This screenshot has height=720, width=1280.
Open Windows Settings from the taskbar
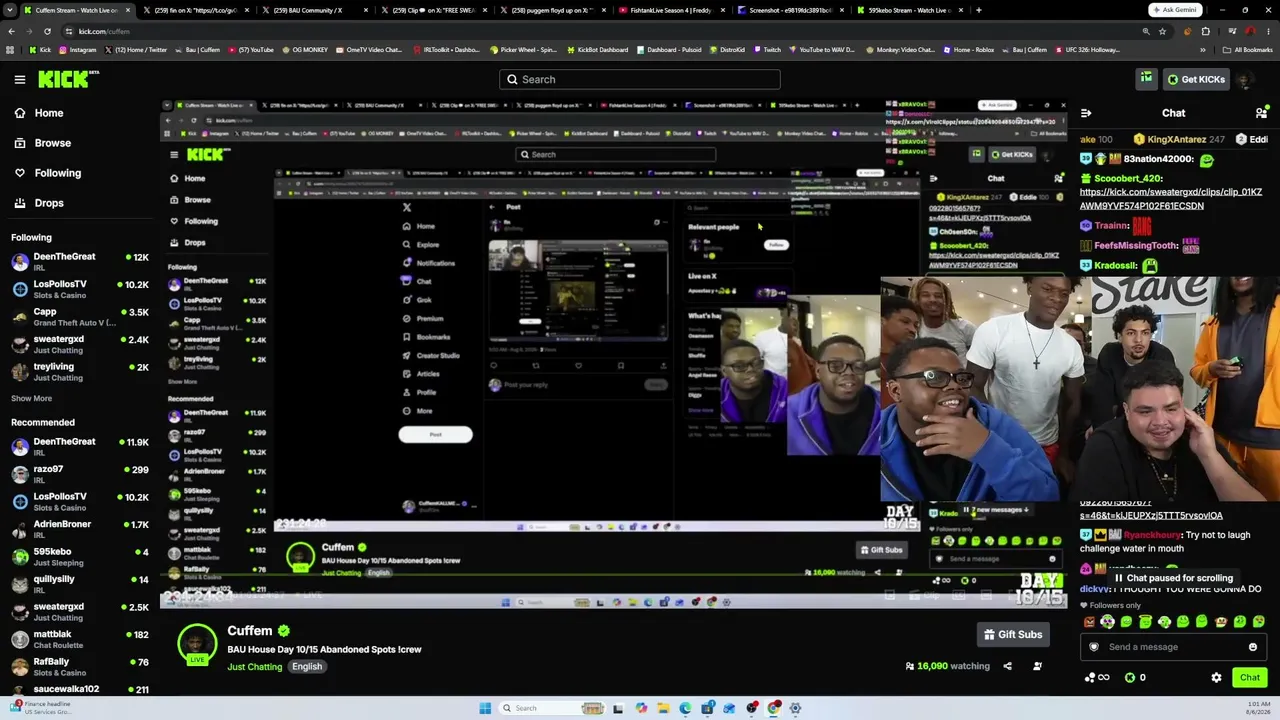[x=795, y=708]
